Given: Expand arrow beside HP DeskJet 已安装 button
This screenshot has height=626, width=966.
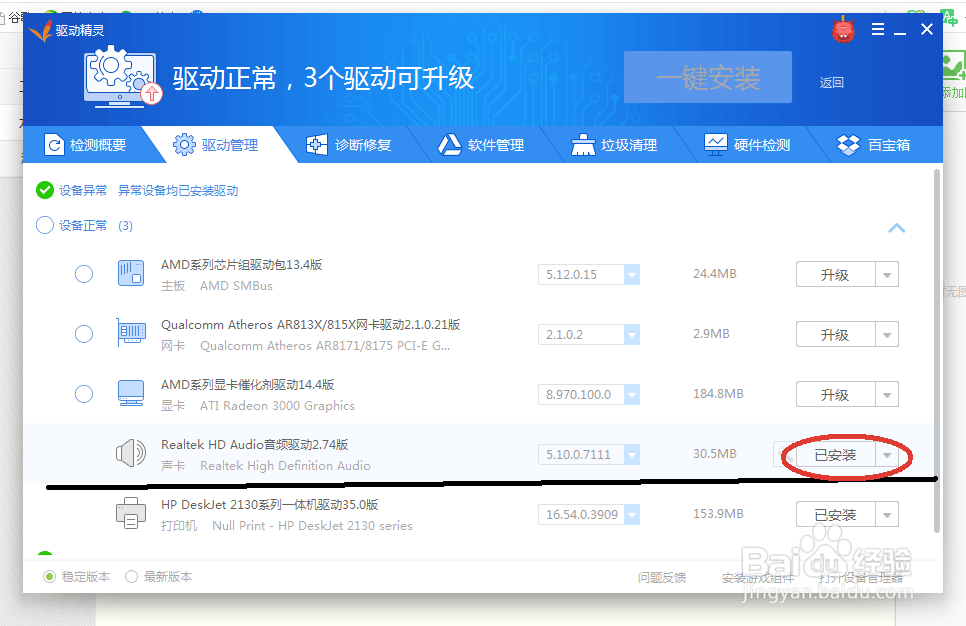Looking at the screenshot, I should pos(887,514).
